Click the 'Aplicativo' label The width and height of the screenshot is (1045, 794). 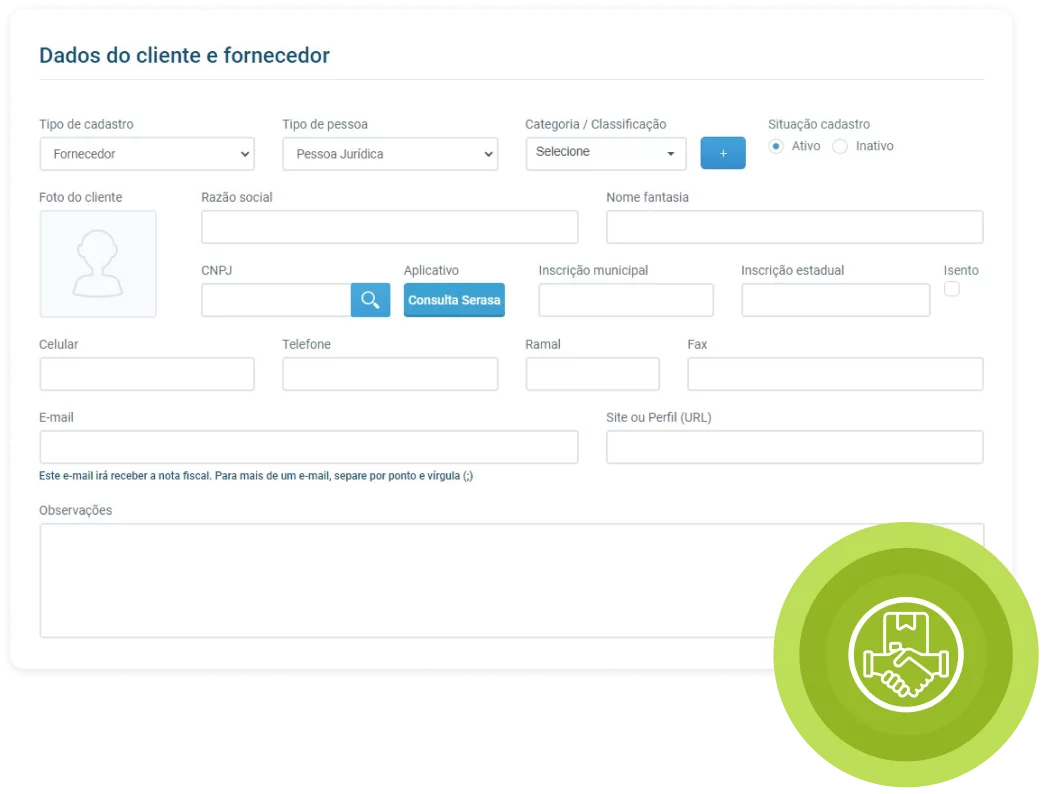[x=431, y=271]
